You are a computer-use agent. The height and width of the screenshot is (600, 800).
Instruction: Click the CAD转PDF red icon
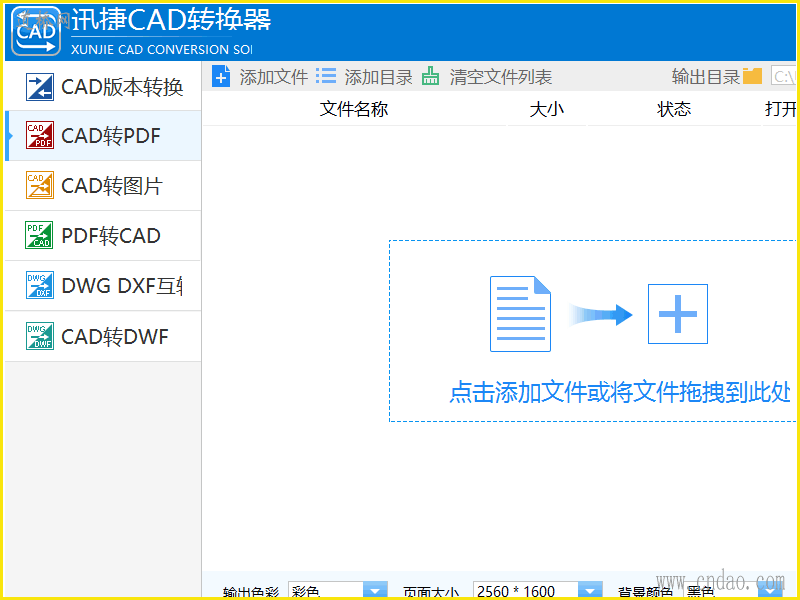pos(40,135)
